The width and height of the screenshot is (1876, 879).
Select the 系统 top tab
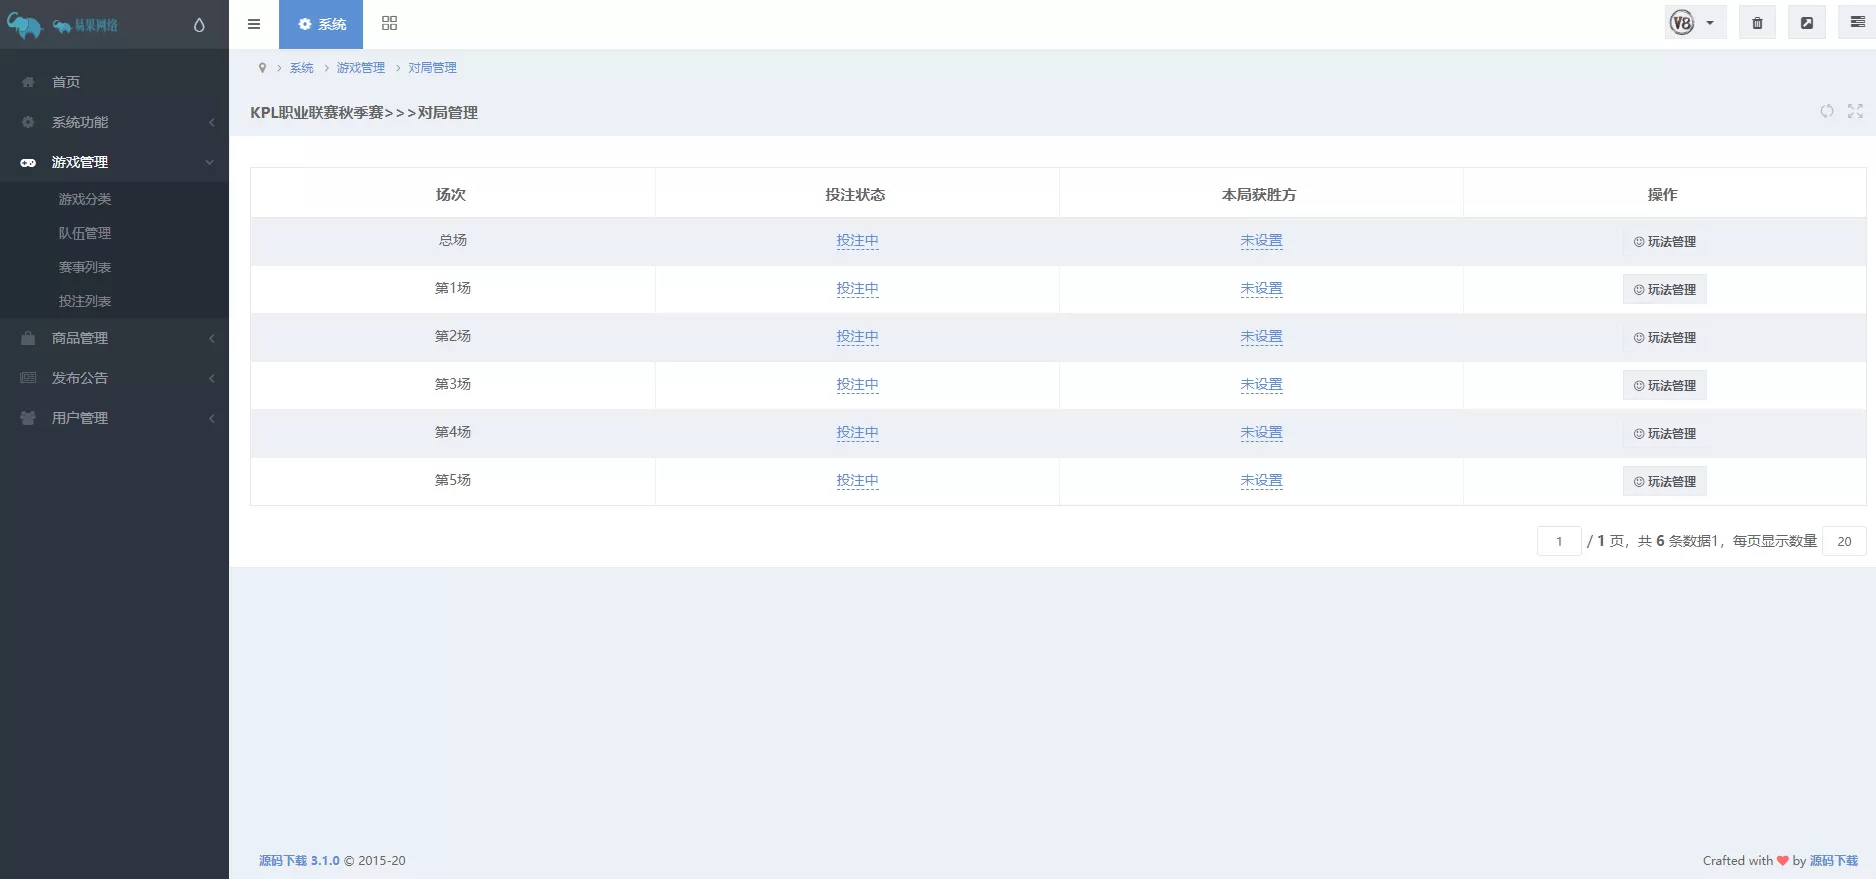pyautogui.click(x=321, y=24)
